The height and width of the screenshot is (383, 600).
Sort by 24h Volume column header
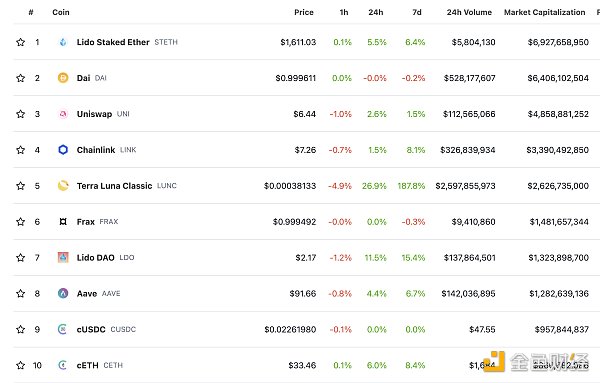click(469, 12)
